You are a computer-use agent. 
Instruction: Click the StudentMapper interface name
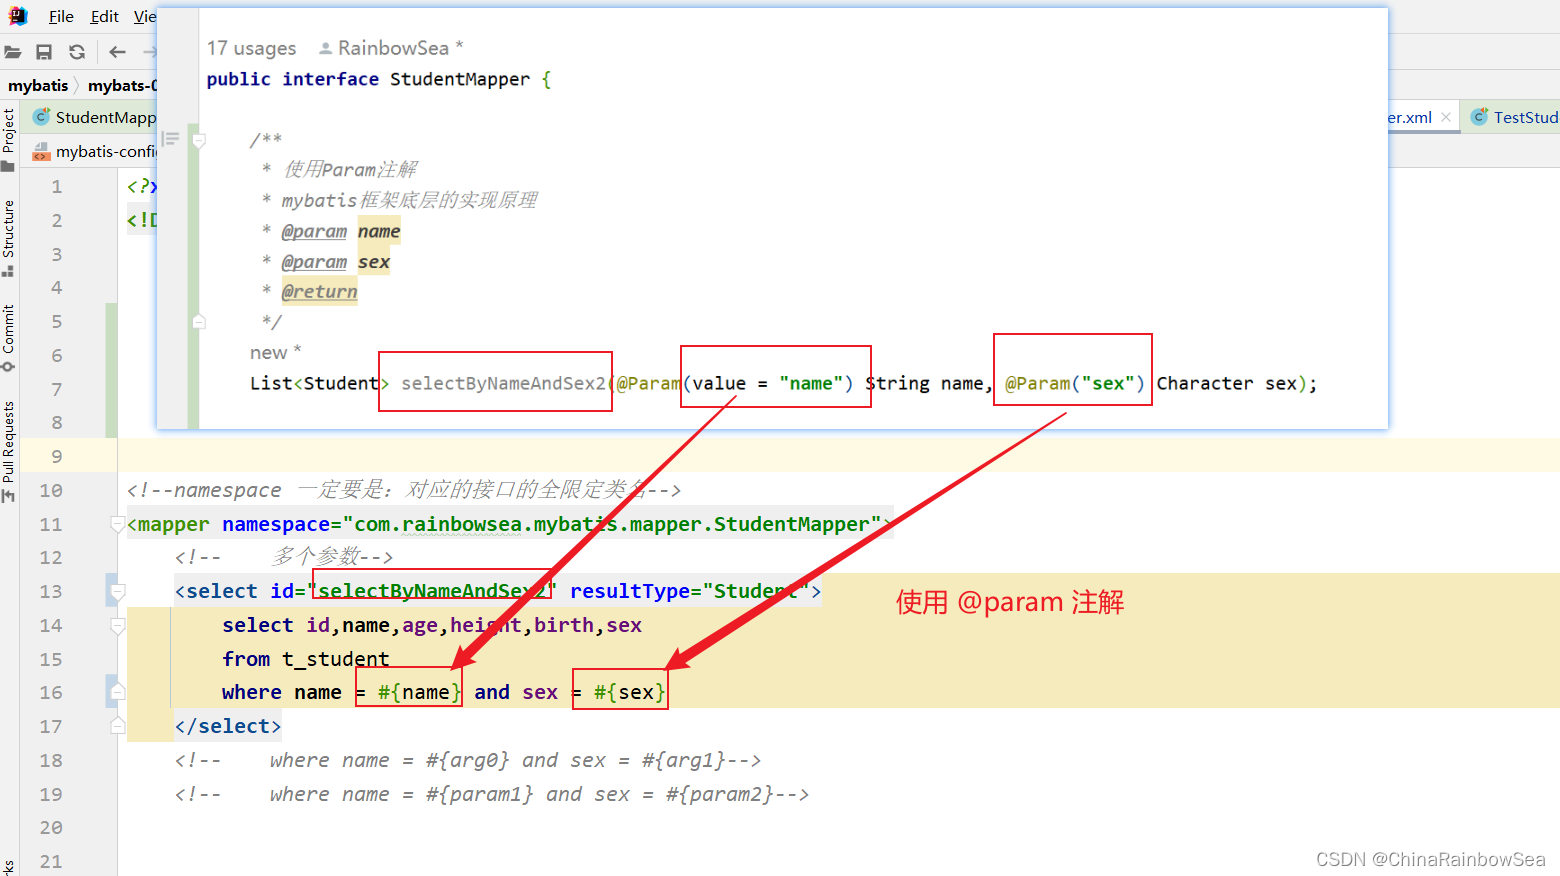[460, 79]
